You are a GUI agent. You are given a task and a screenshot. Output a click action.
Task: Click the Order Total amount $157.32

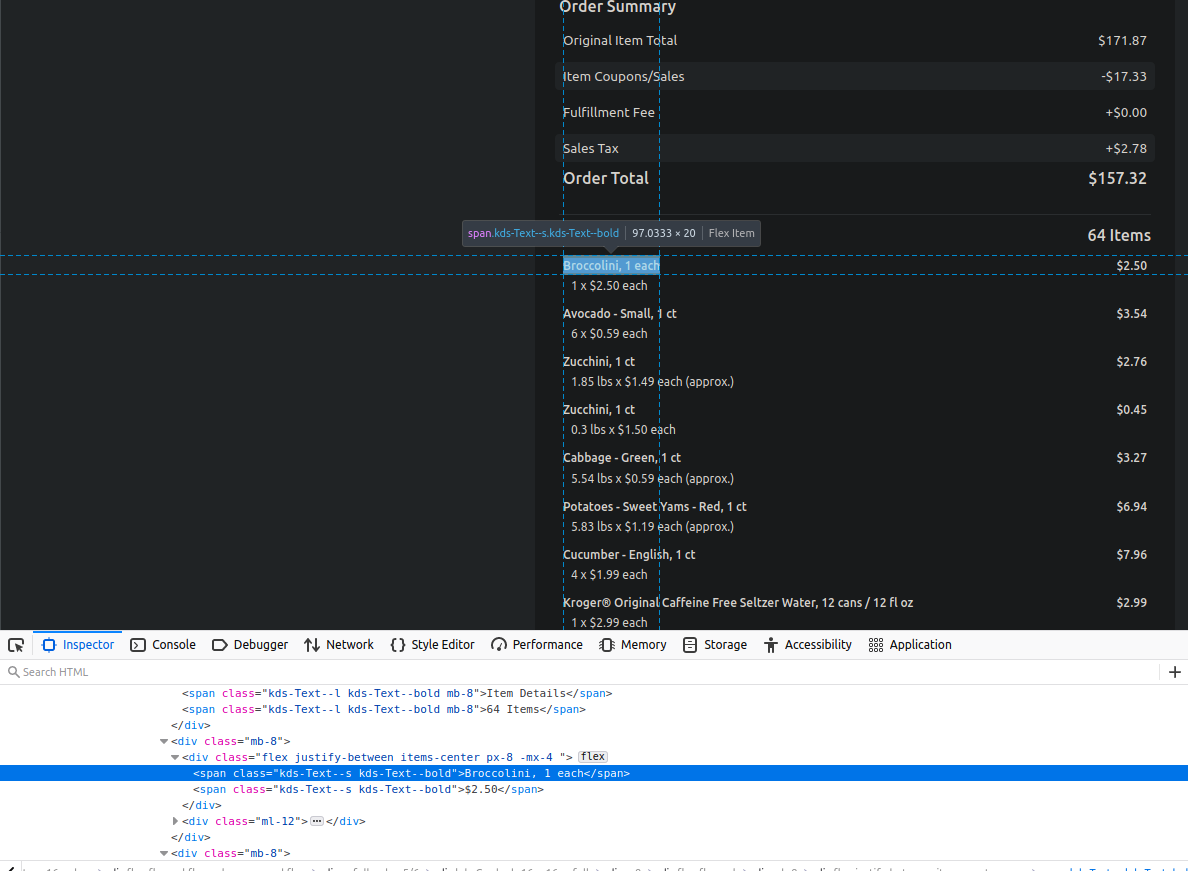pos(1118,179)
